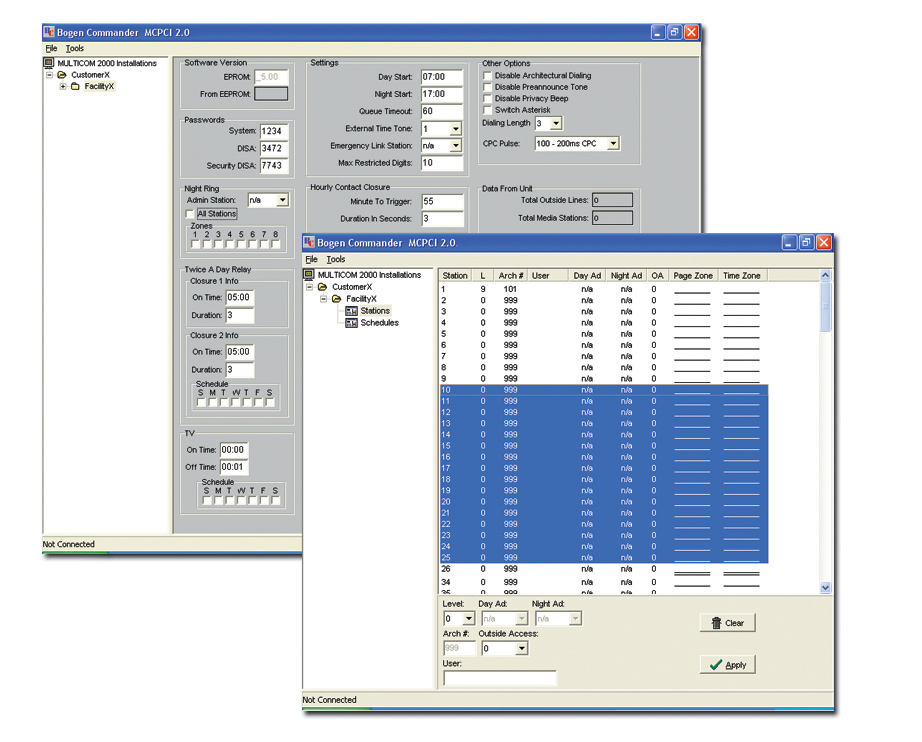Expand the FacilityX node in the back window
The width and height of the screenshot is (922, 742).
click(63, 86)
